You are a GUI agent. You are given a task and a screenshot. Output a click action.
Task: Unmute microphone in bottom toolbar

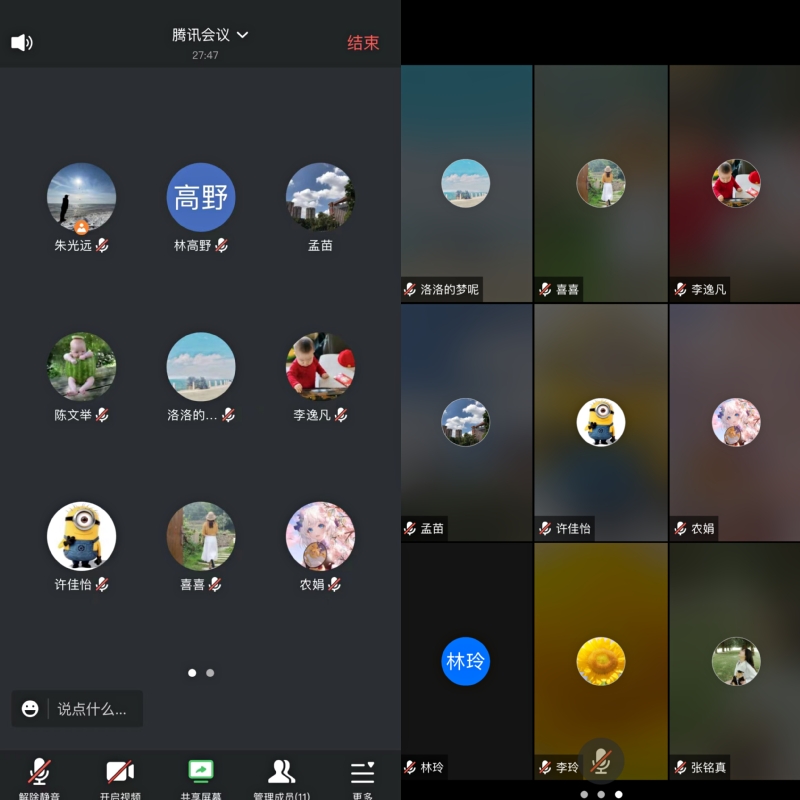(x=40, y=771)
